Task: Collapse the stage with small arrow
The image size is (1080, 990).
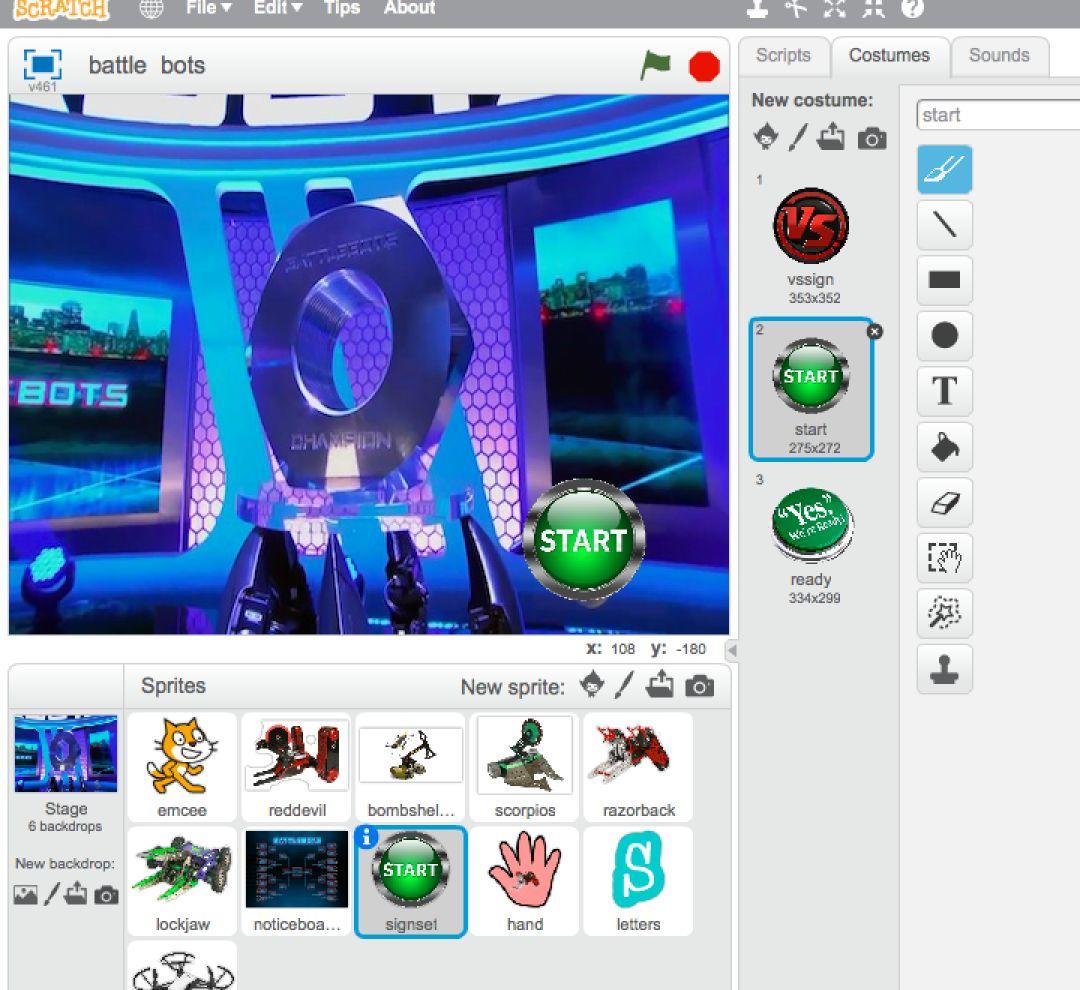Action: (732, 650)
